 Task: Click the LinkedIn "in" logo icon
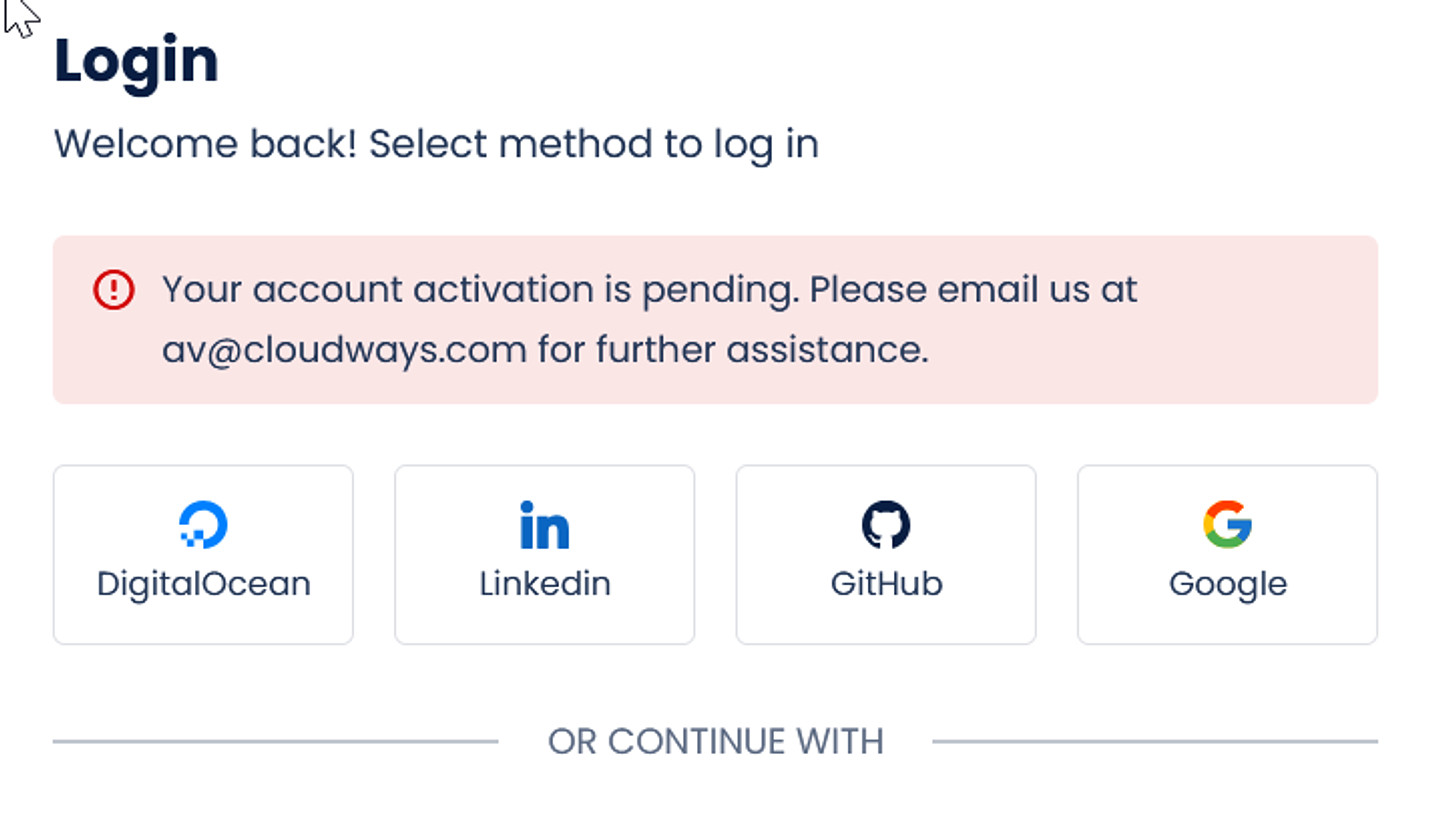(x=544, y=525)
